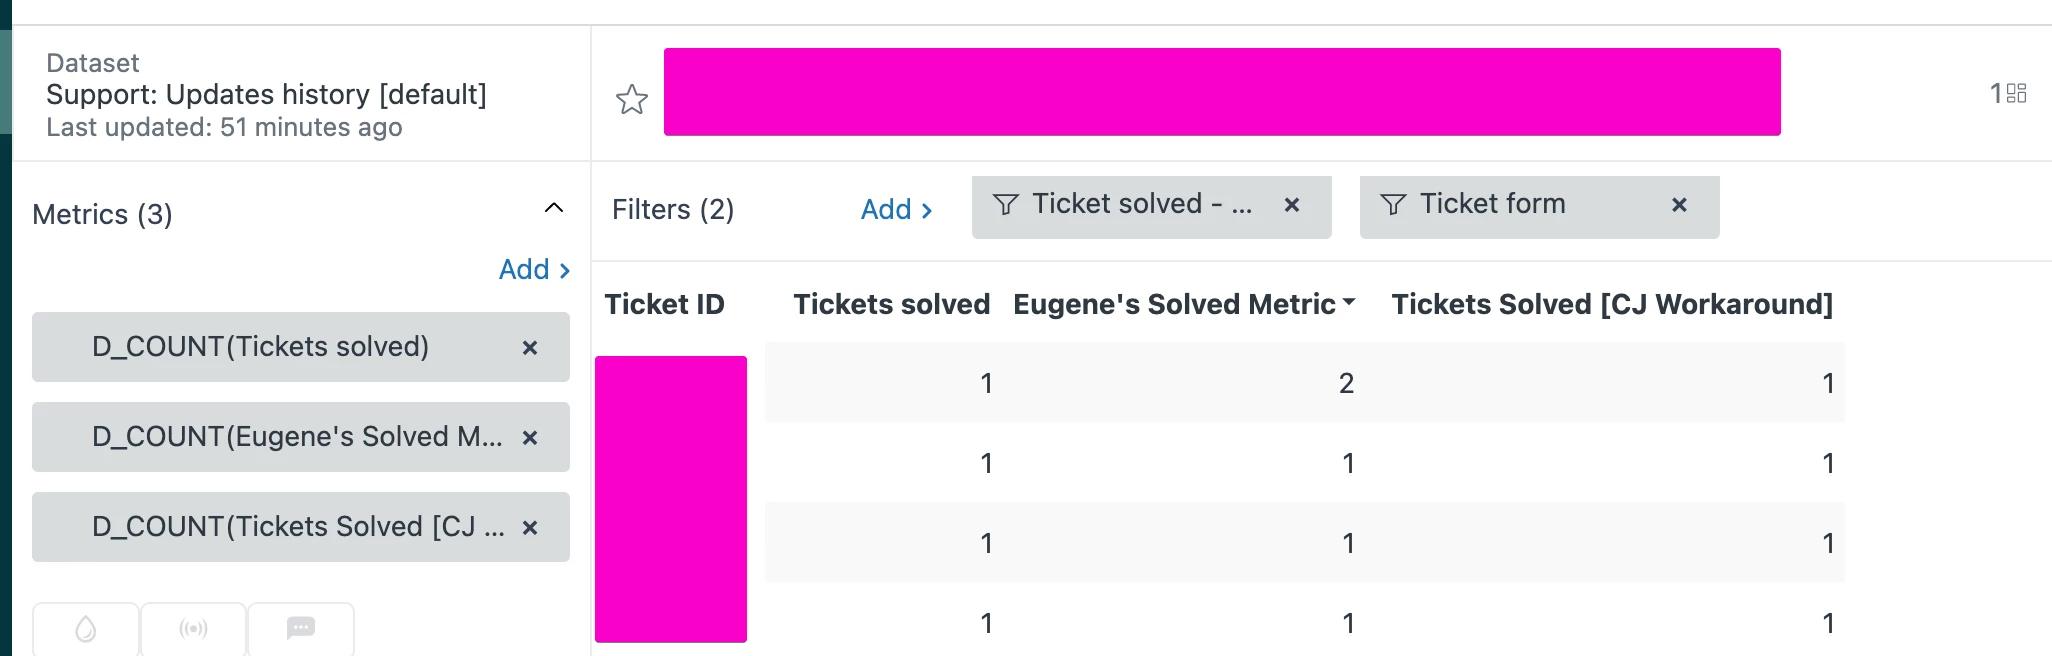
Task: Click the broadcast signal icon button
Action: [193, 629]
